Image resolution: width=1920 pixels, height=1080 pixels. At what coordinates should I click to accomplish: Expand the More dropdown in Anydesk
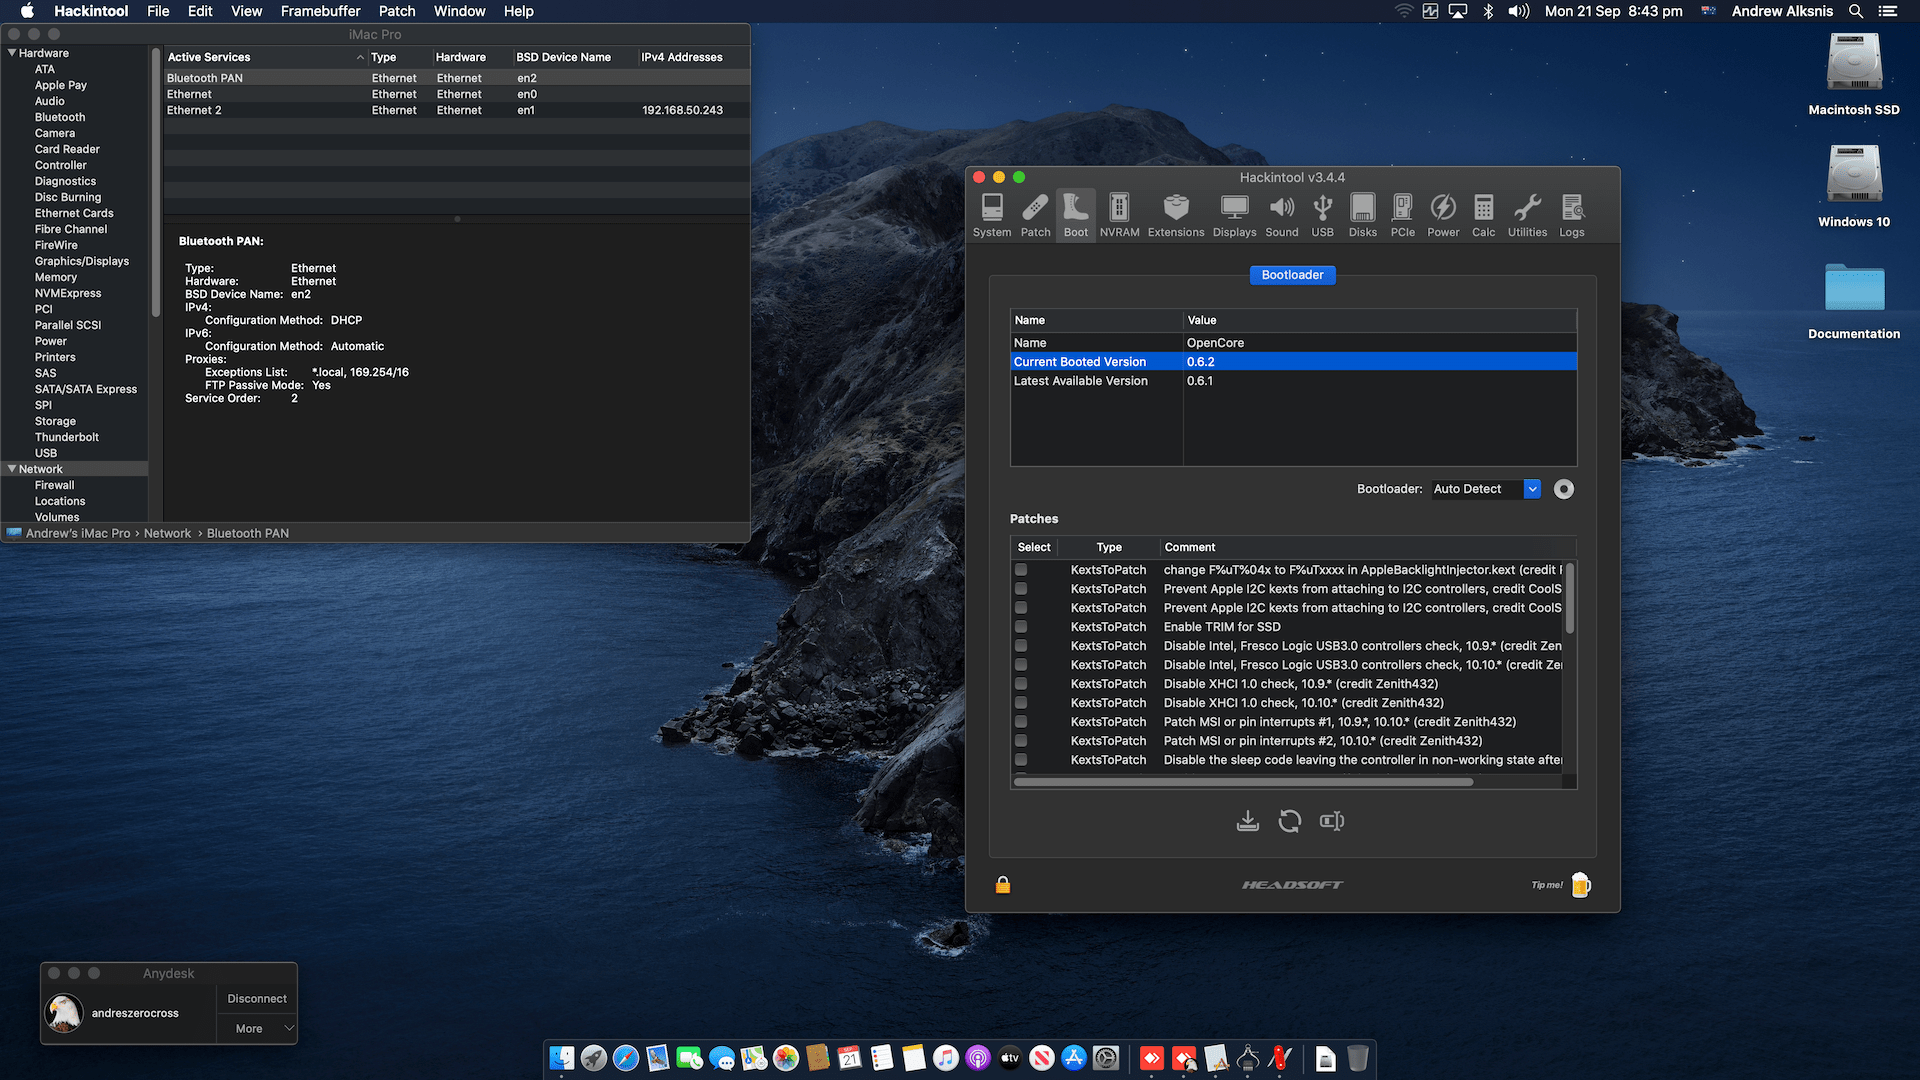coord(257,1029)
